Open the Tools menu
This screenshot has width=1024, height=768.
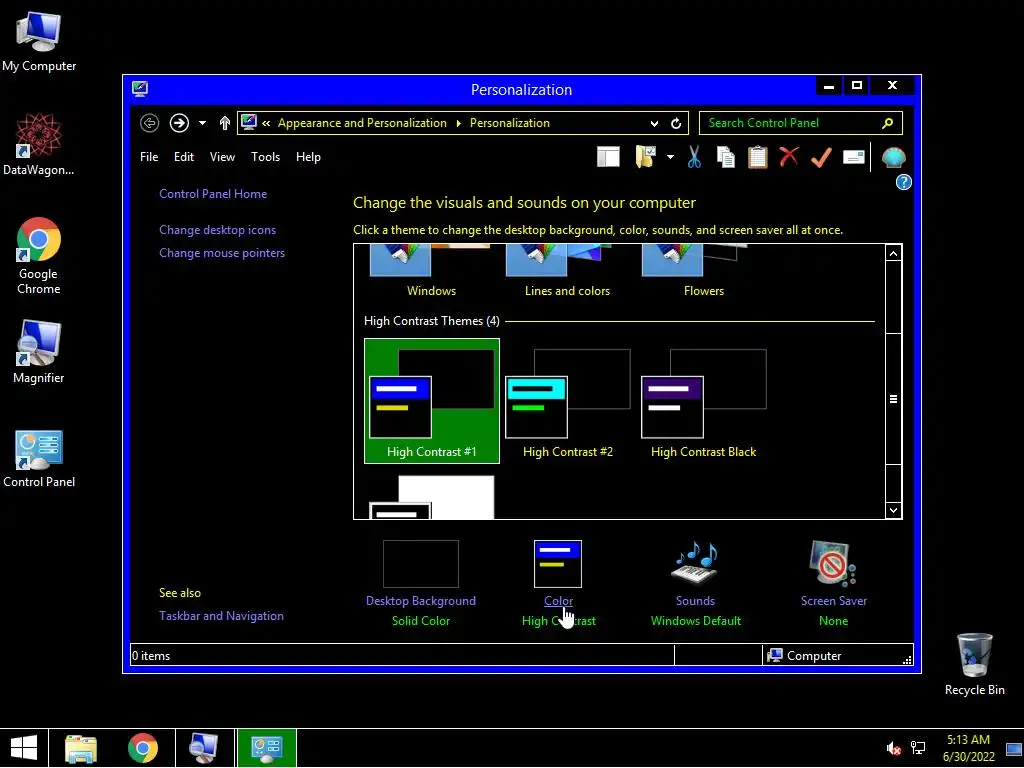pos(265,157)
